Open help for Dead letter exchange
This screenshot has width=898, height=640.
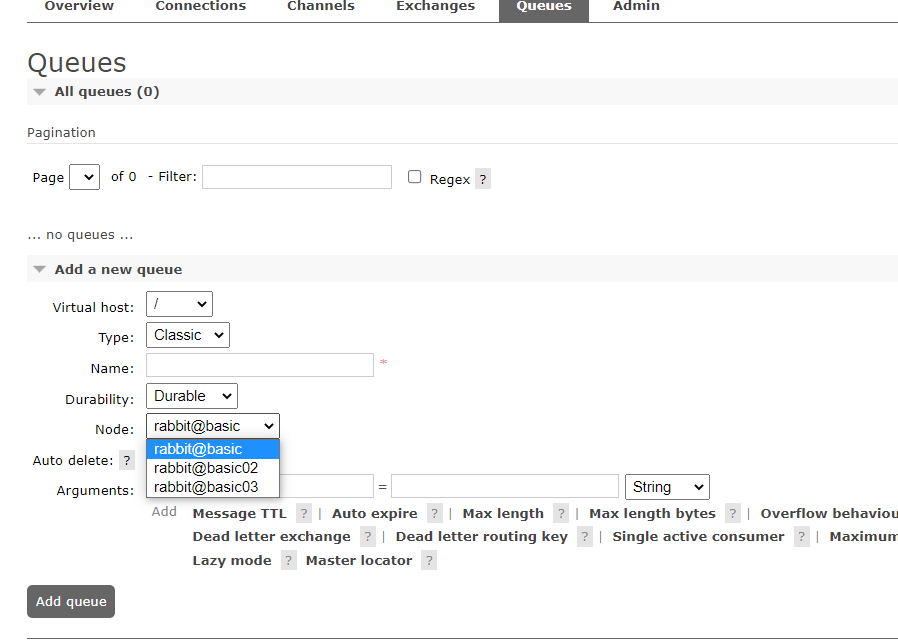click(x=368, y=537)
